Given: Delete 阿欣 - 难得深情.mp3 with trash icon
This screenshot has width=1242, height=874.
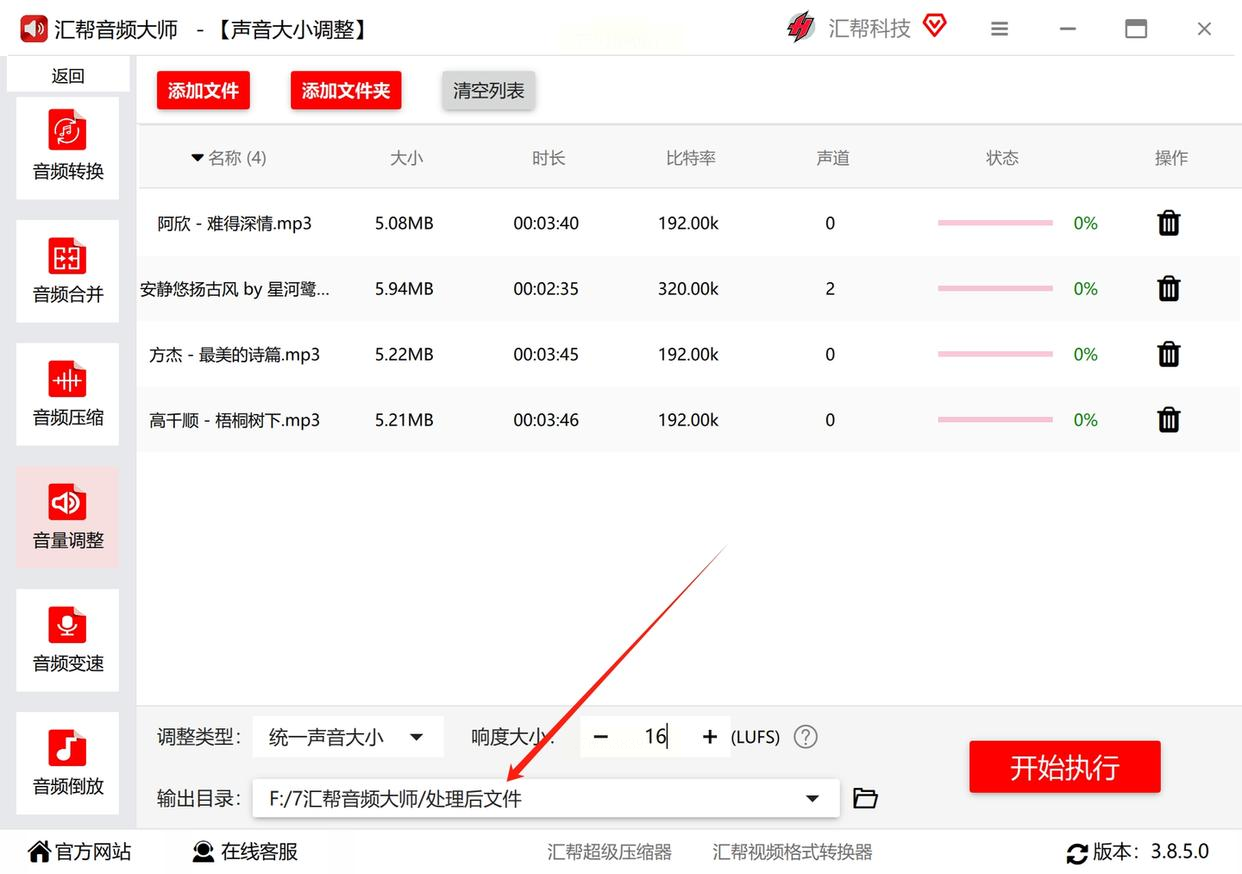Looking at the screenshot, I should (x=1168, y=223).
